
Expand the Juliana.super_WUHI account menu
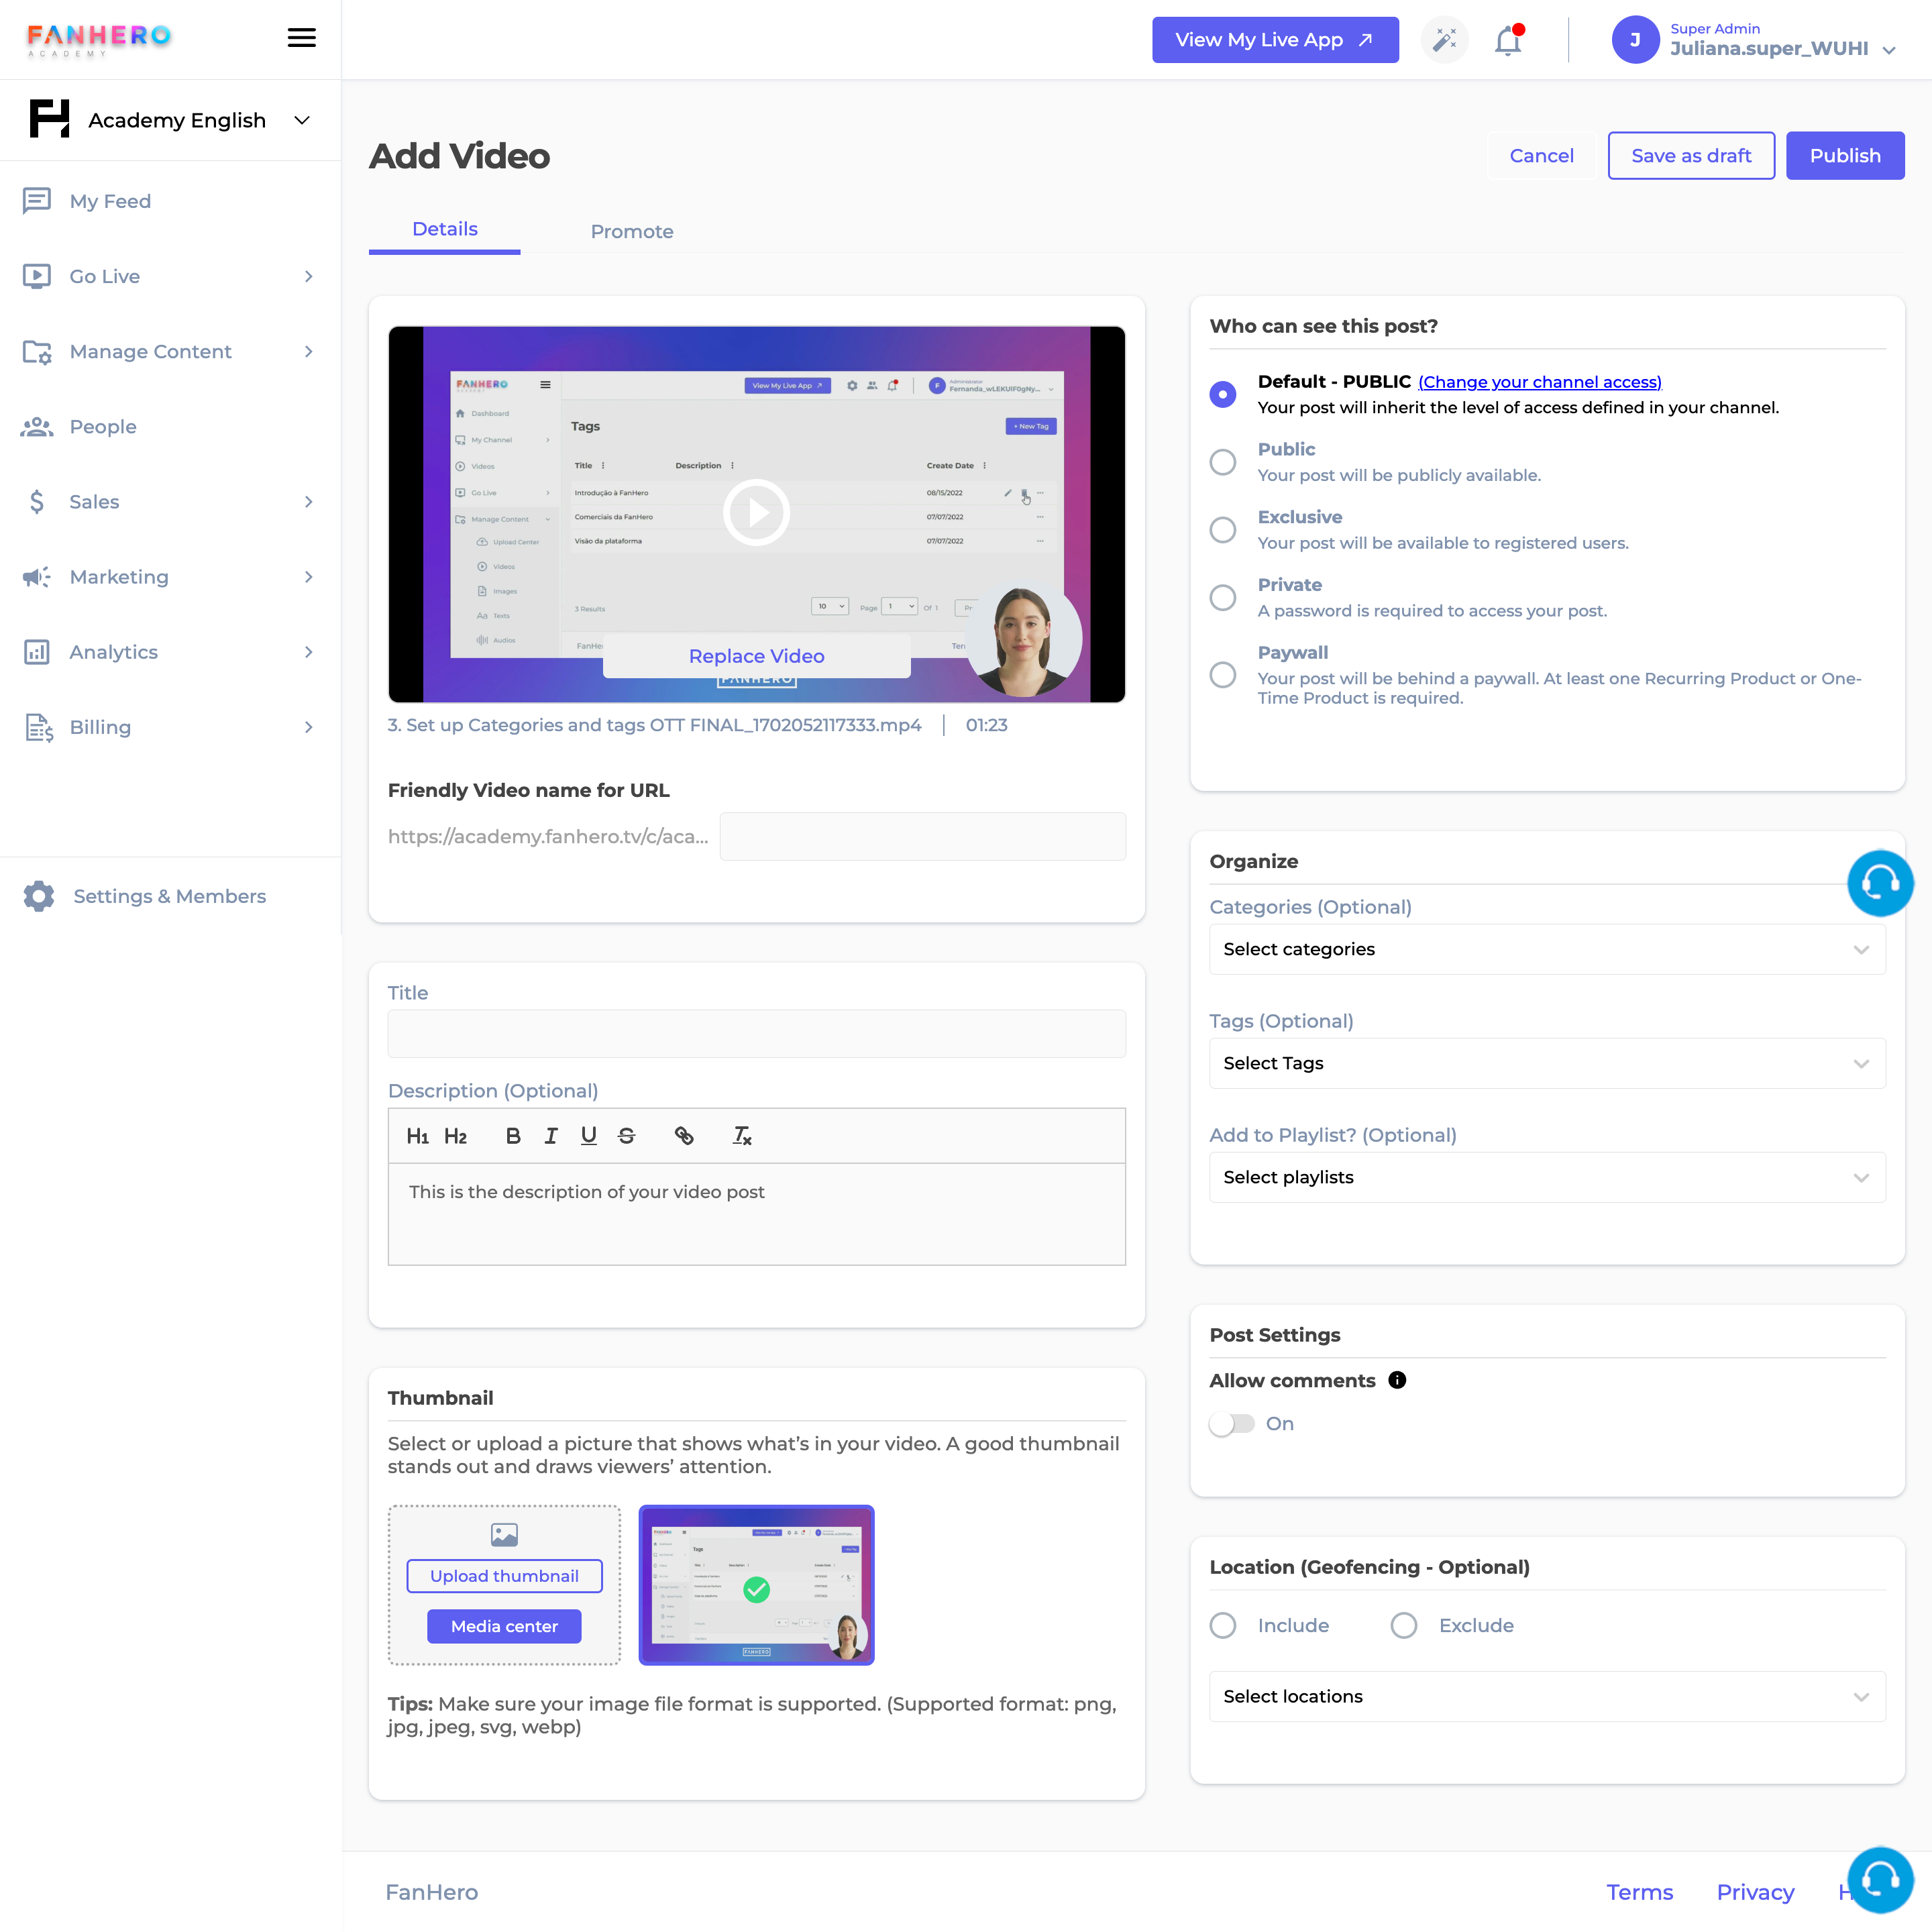tap(1888, 49)
